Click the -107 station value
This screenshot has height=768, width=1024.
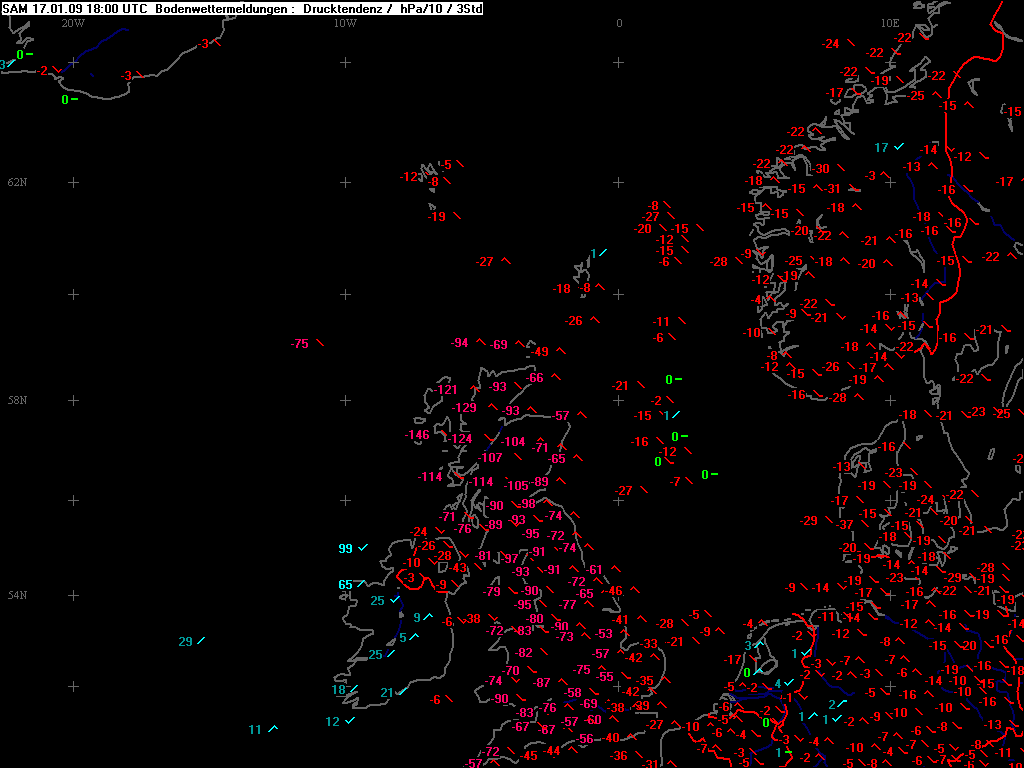489,458
